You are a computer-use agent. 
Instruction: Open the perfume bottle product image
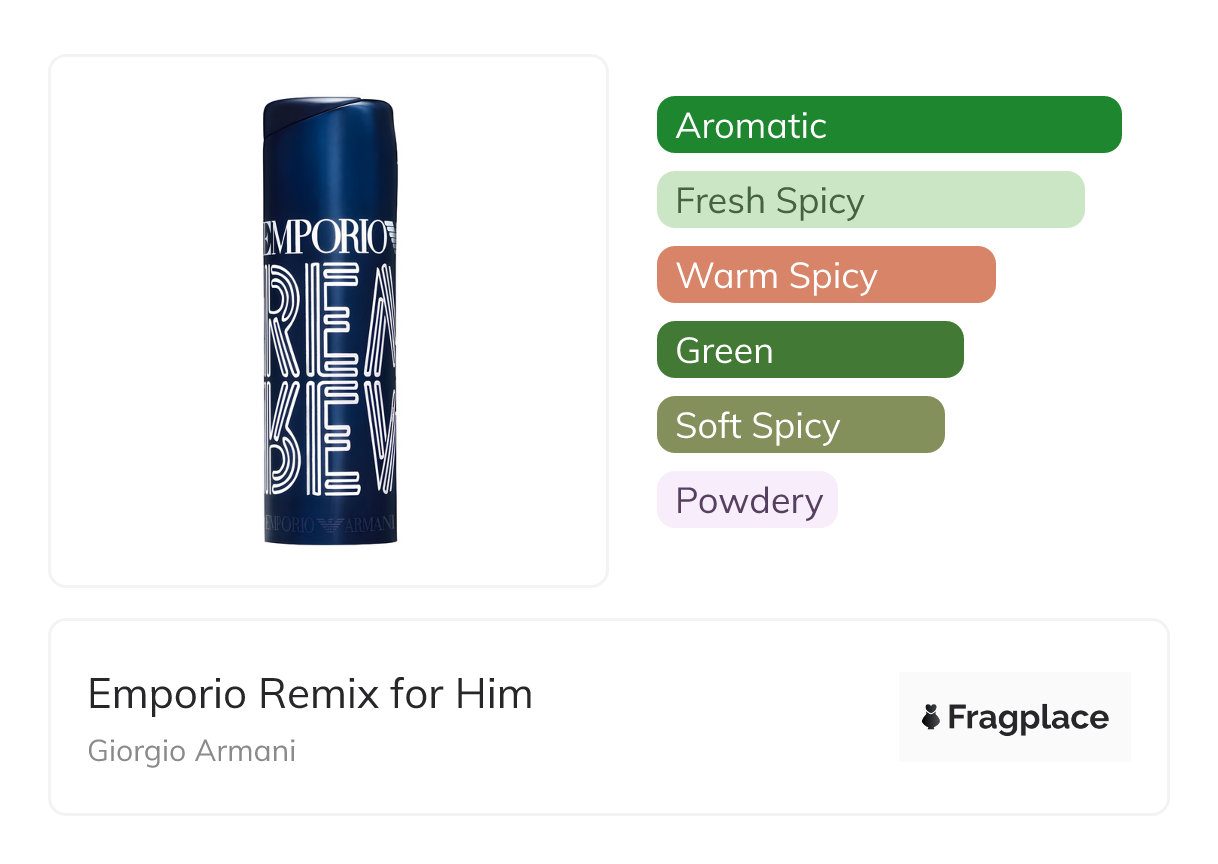tap(330, 320)
